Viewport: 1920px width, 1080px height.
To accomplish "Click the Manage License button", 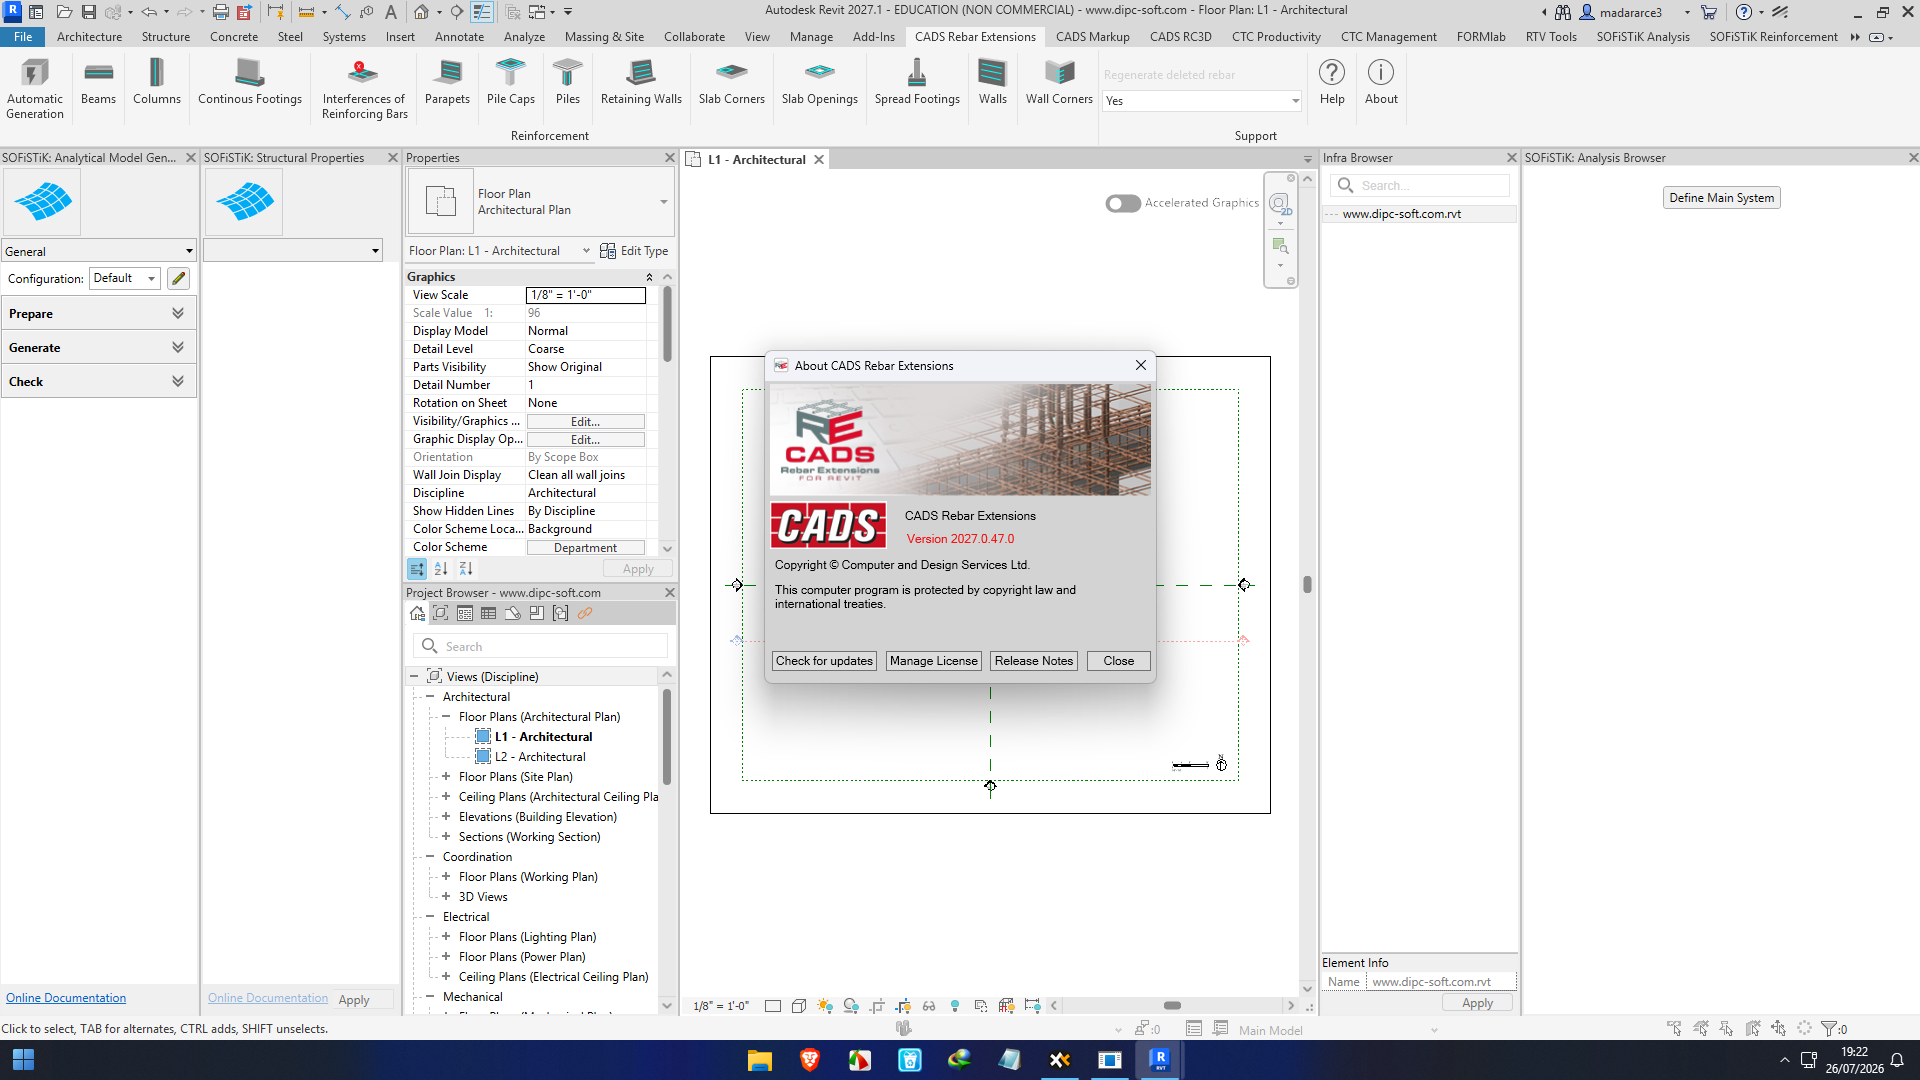I will point(934,661).
